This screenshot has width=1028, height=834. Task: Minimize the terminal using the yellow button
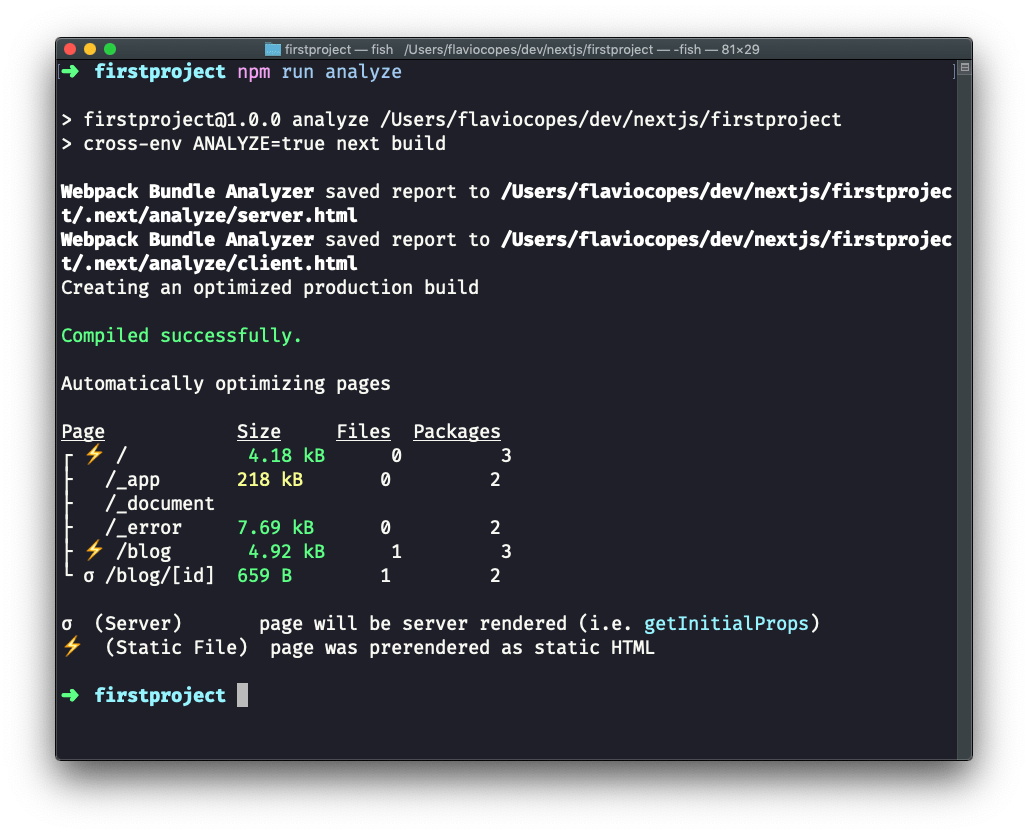click(90, 49)
